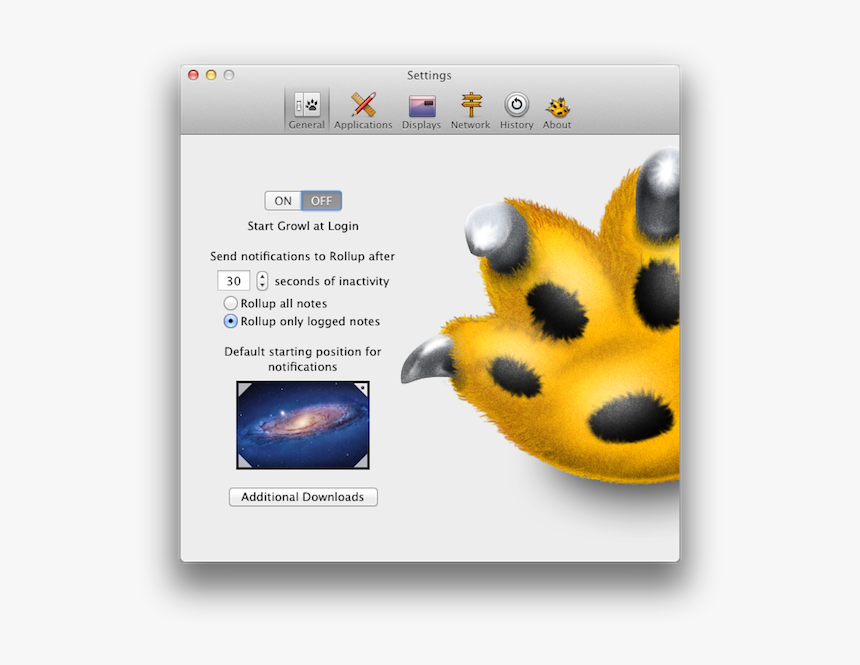Open the History settings pane
The image size is (860, 665).
516,105
